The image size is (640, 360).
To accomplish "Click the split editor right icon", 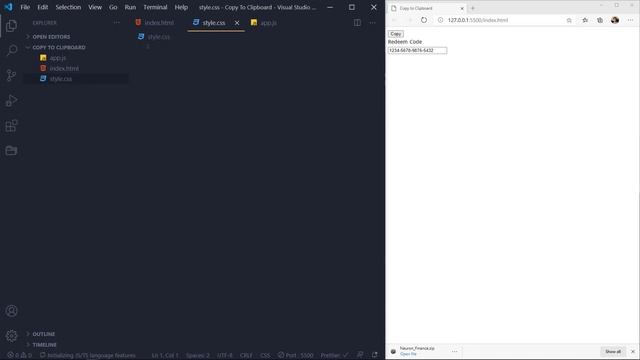I will click(x=357, y=23).
